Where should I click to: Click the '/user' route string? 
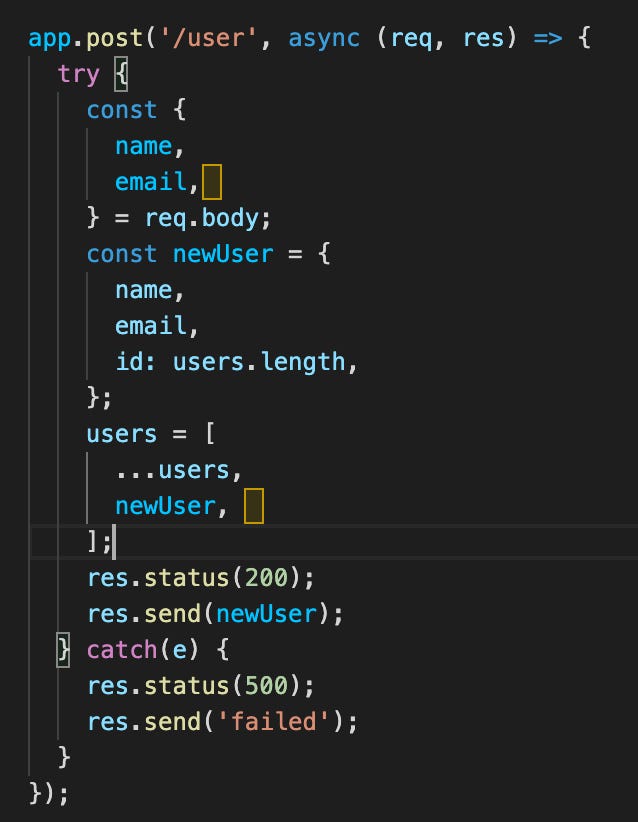[208, 38]
